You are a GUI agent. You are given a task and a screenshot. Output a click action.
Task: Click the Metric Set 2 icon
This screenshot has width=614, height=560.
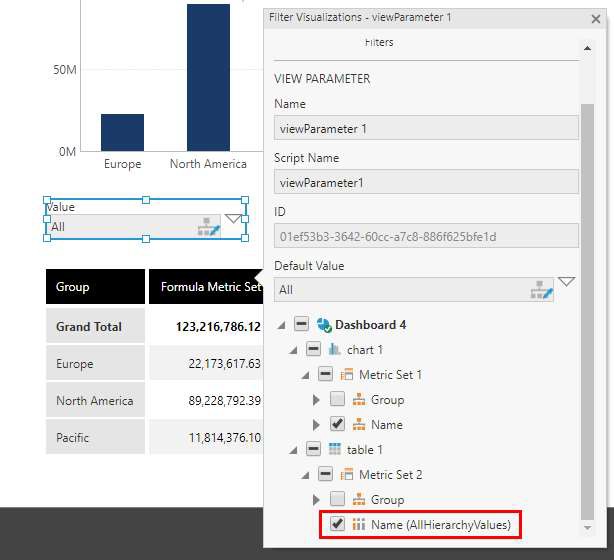click(347, 475)
